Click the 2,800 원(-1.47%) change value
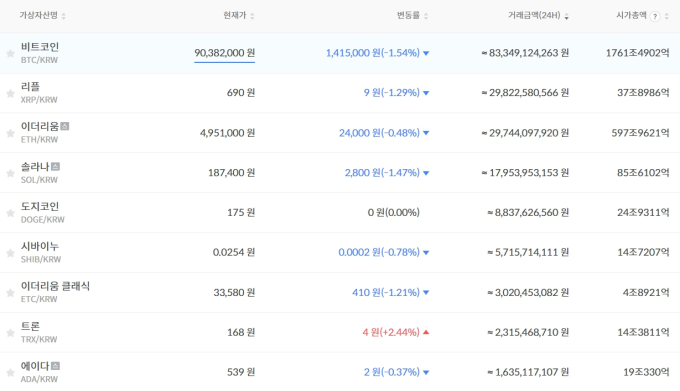Screen dimensions: 680x391 click(x=382, y=173)
